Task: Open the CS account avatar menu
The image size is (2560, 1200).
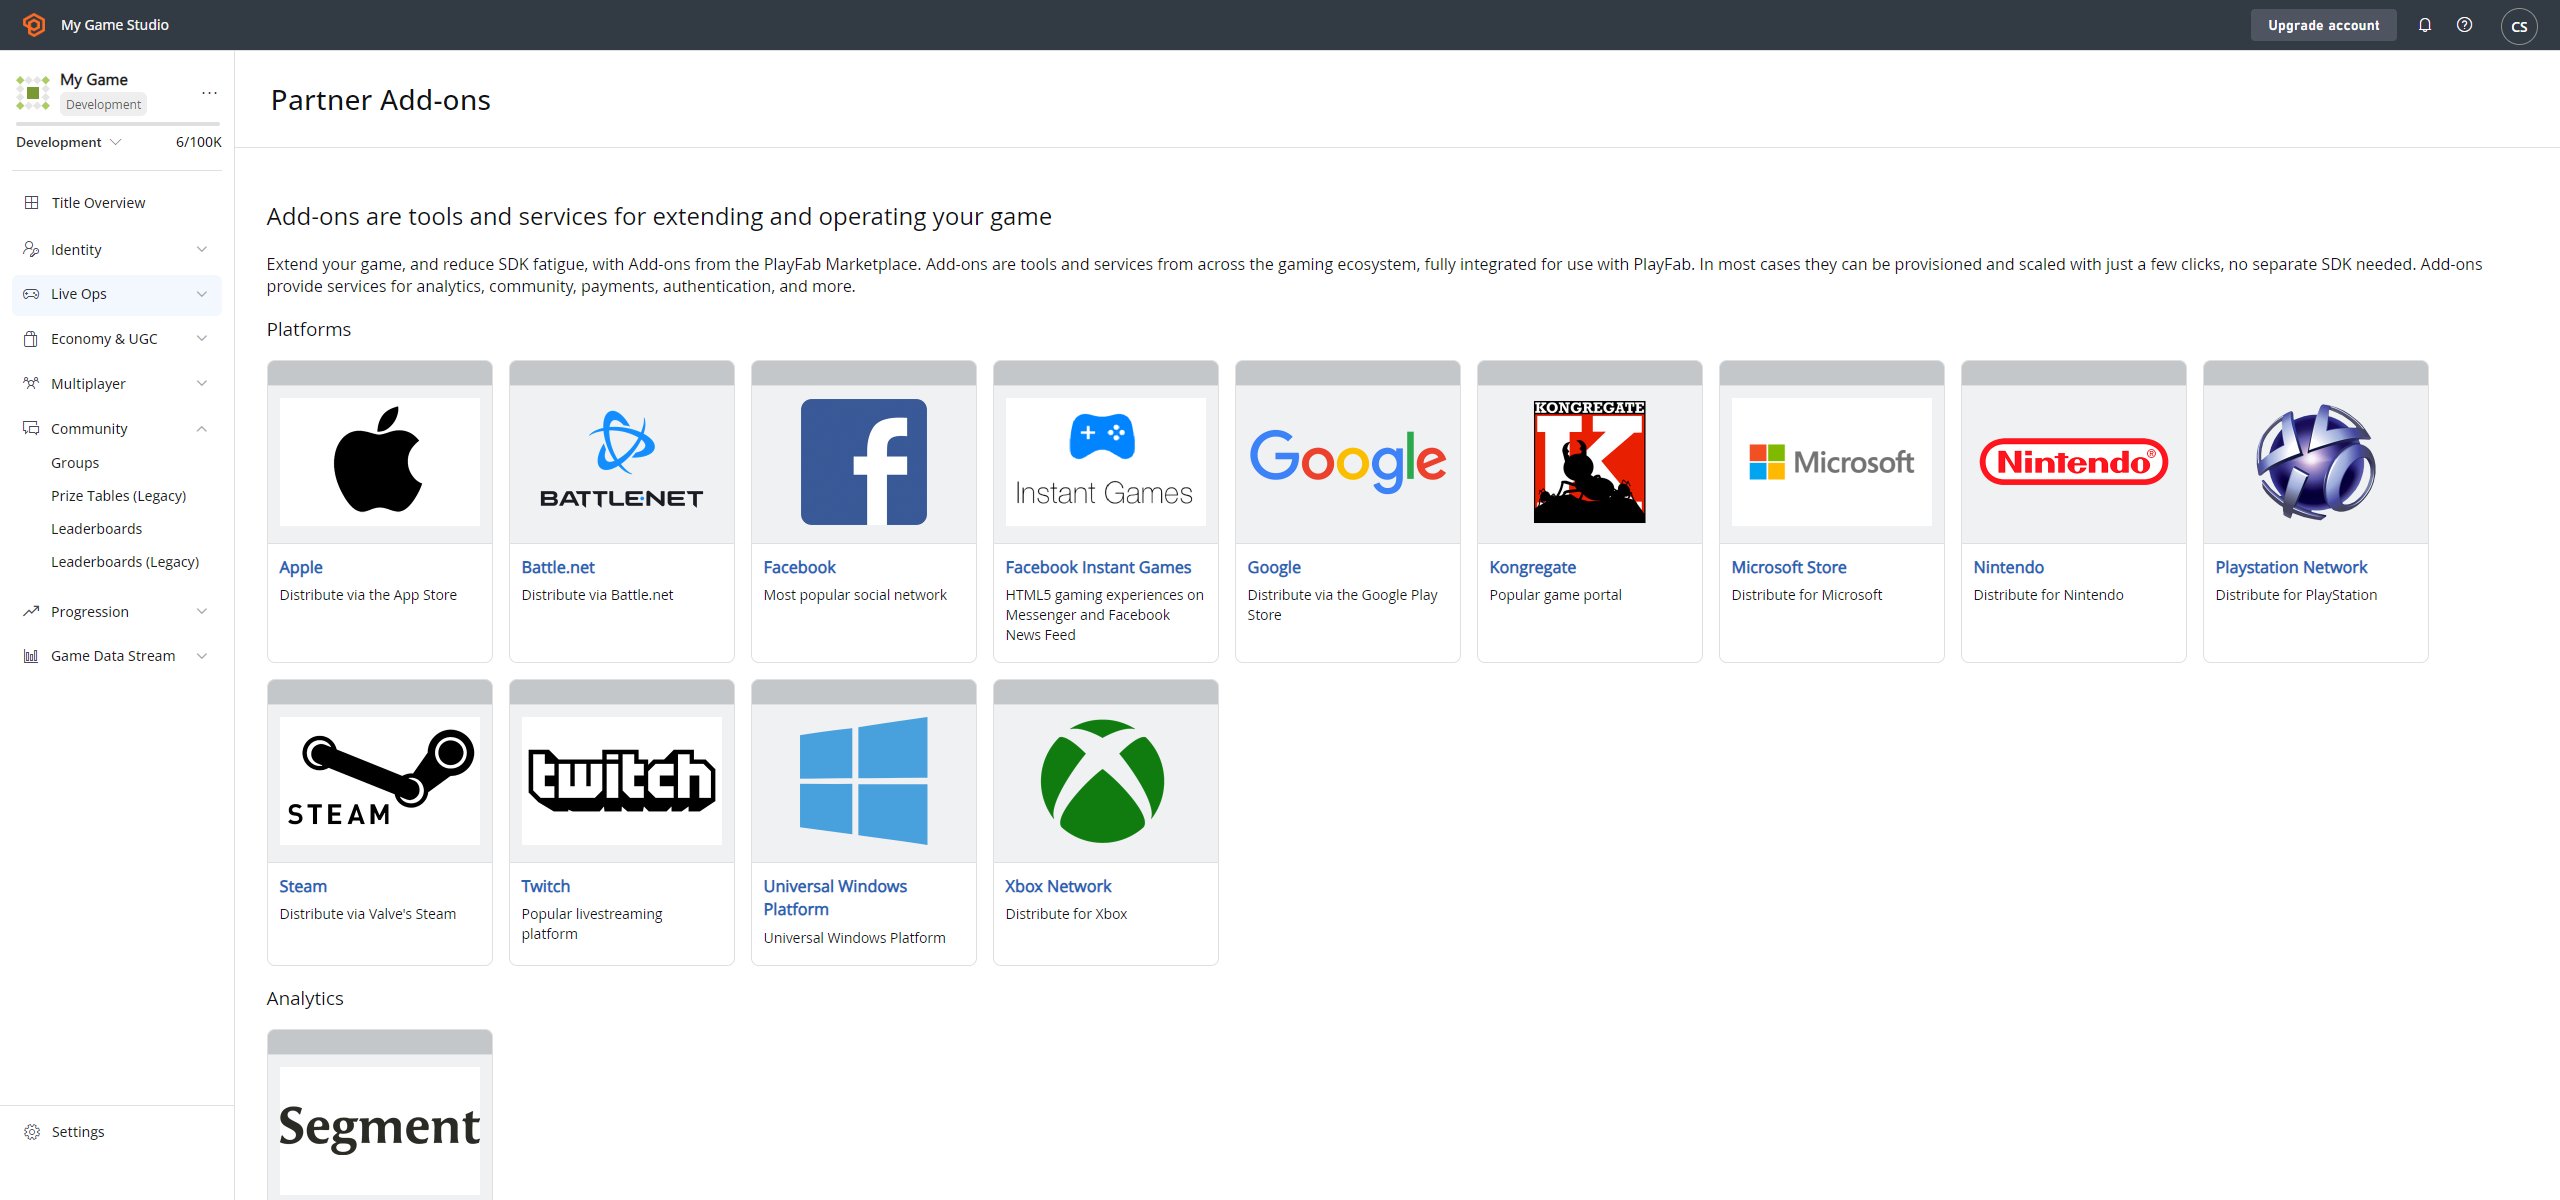Action: point(2519,26)
